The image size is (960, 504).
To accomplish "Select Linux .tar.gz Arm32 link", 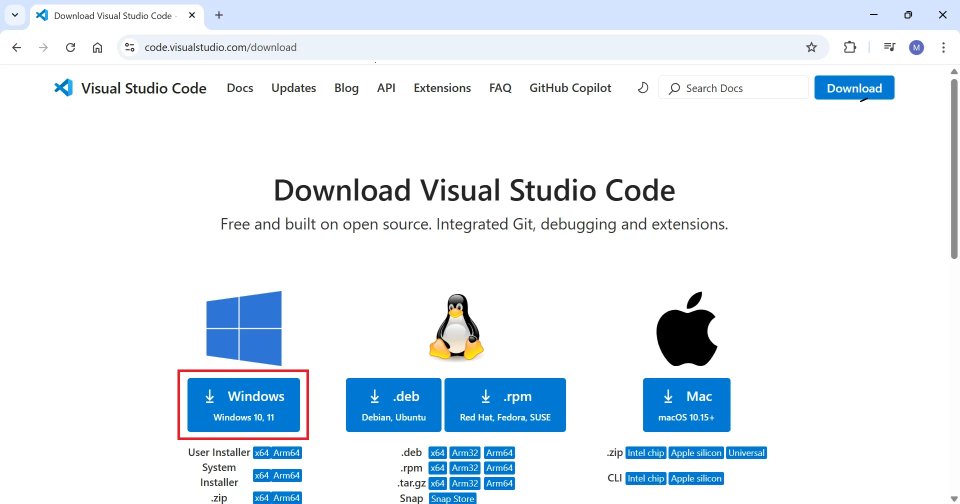I will 465,483.
